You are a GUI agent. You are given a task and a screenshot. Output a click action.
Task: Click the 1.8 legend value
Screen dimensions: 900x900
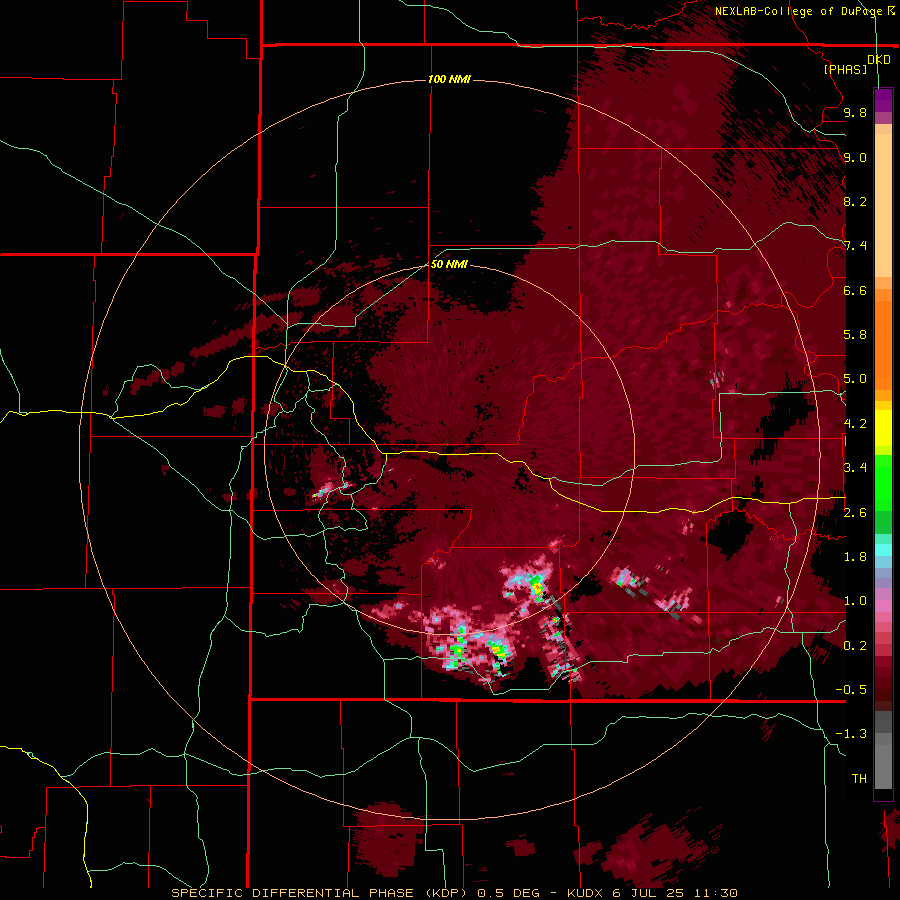tap(855, 557)
